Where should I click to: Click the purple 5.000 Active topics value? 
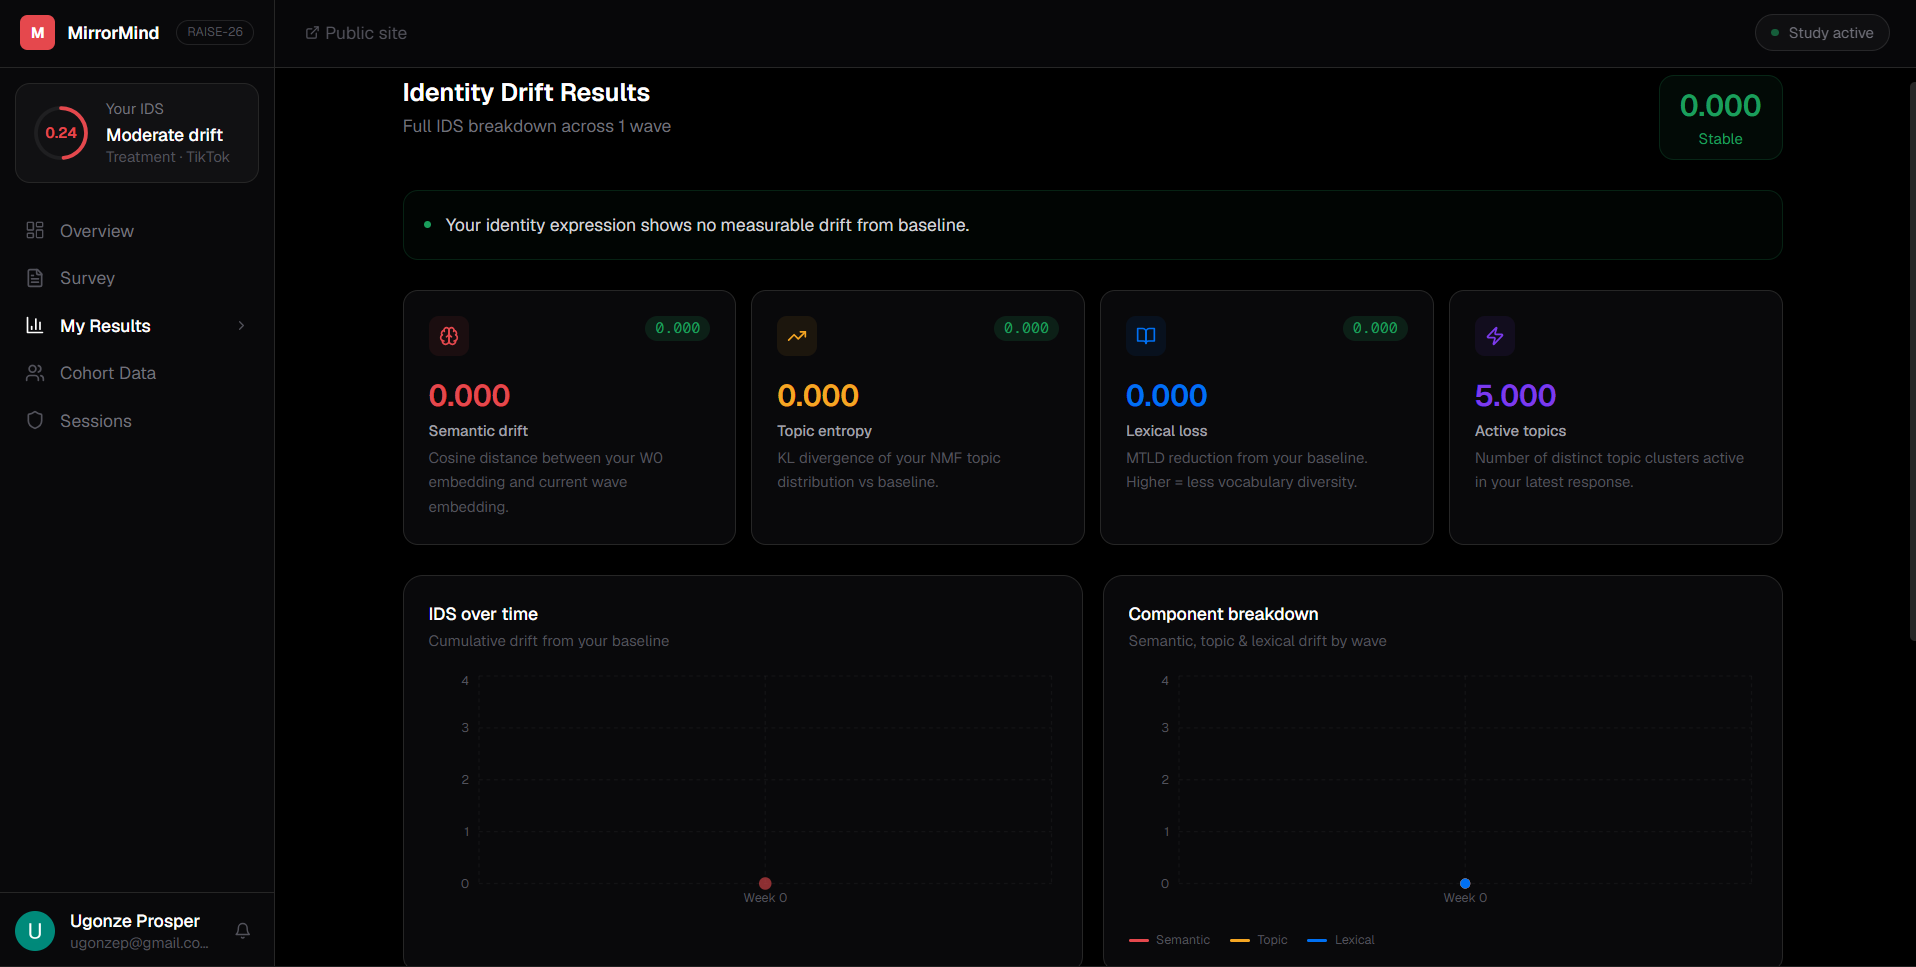pos(1515,396)
